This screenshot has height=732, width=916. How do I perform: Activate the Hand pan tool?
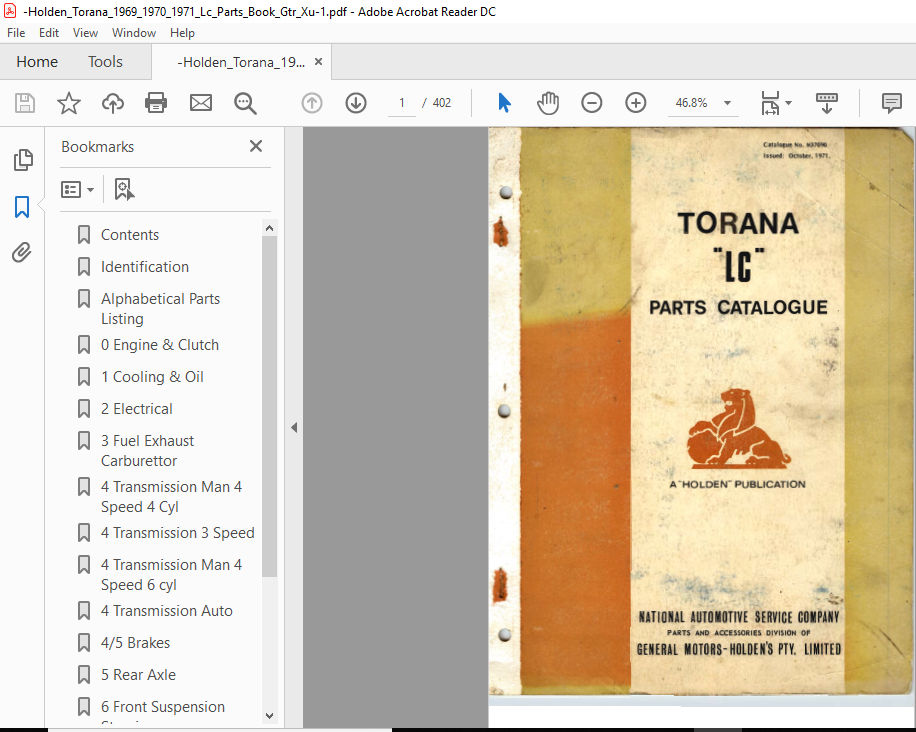[548, 103]
